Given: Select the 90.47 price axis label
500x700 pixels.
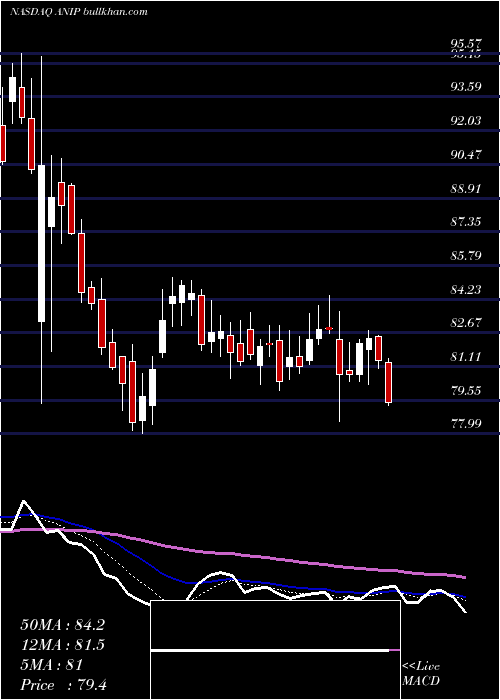Looking at the screenshot, I should coord(466,154).
